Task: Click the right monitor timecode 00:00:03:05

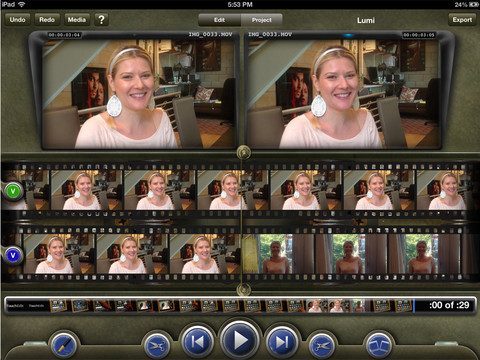Action: coord(419,35)
